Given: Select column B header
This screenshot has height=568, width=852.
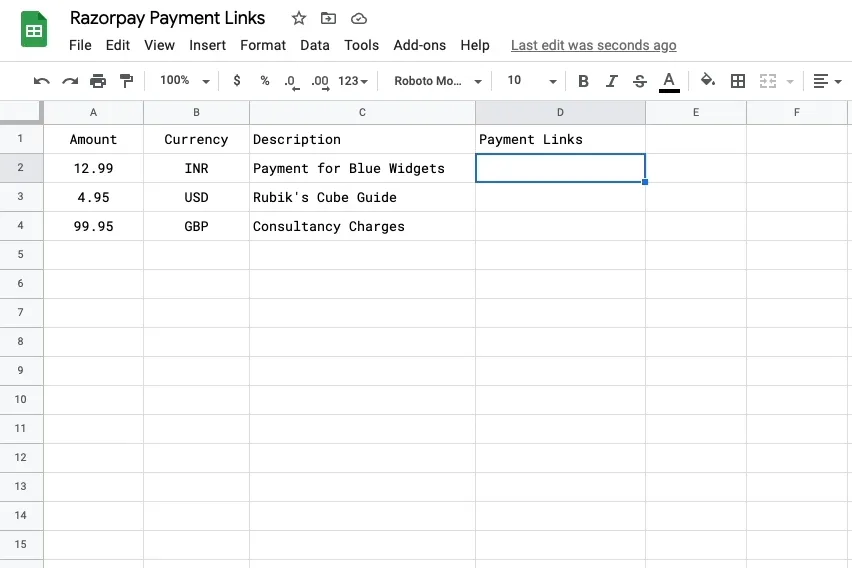Looking at the screenshot, I should 196,113.
